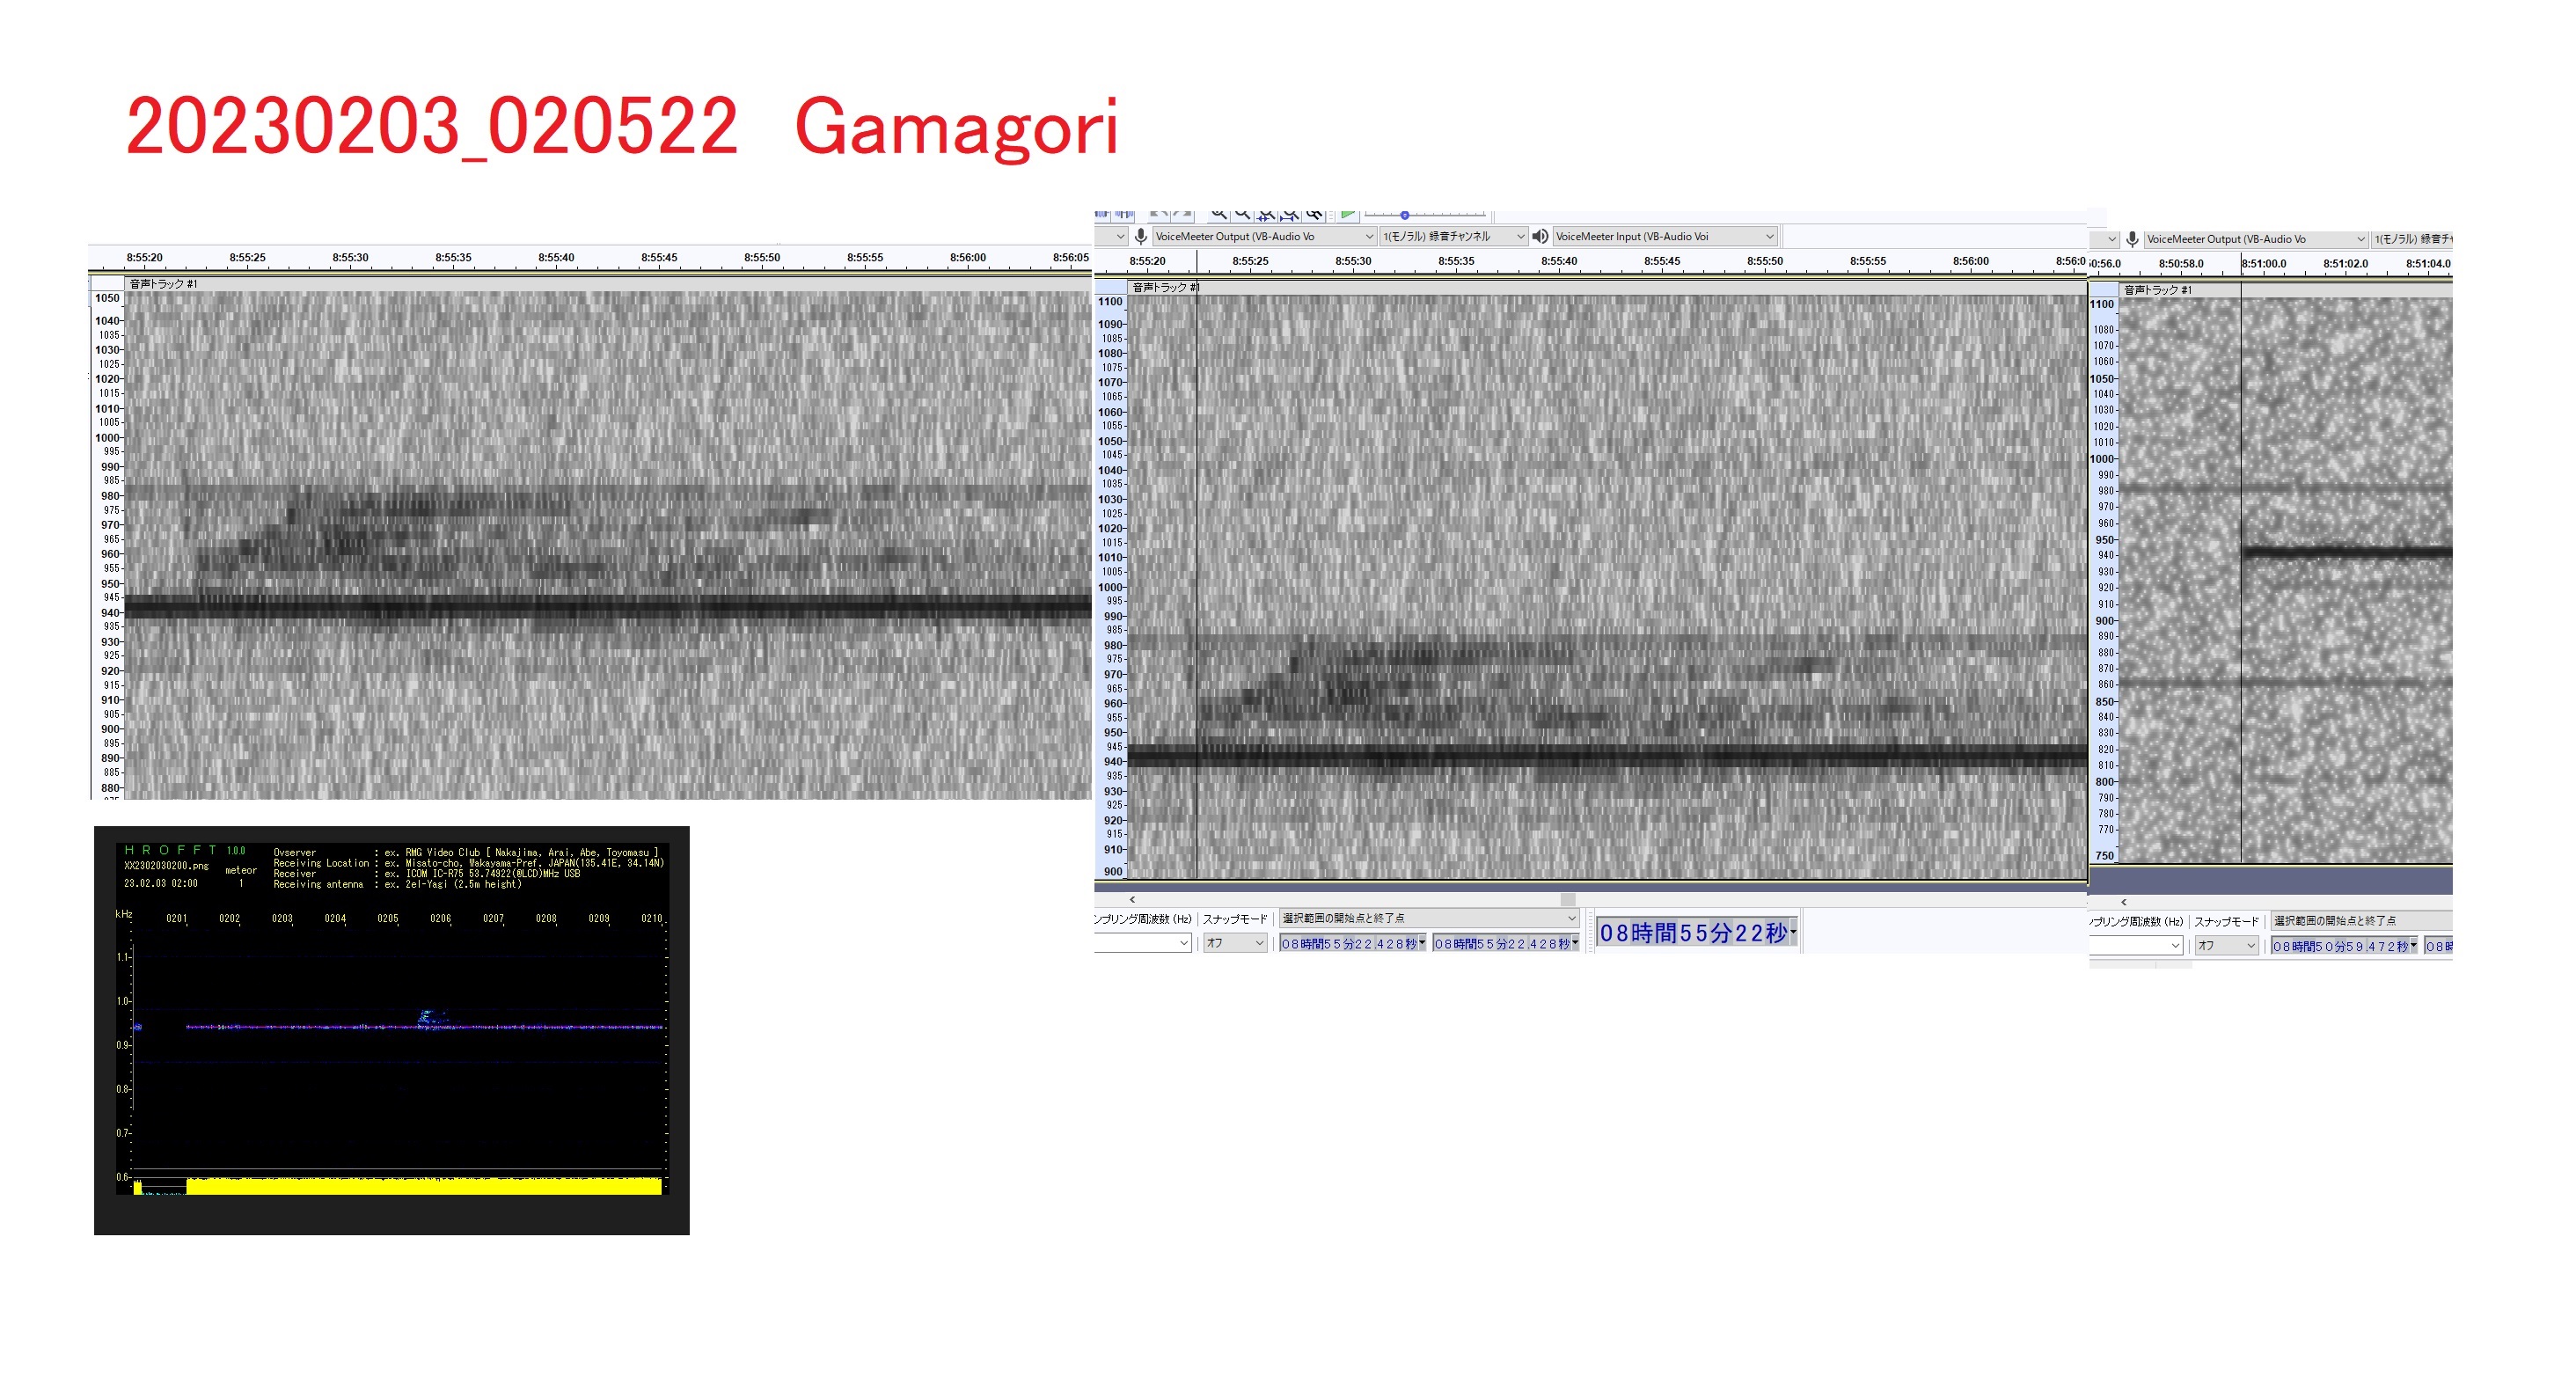Adjust the playback speed slider knob
The width and height of the screenshot is (2576, 1376).
tap(1404, 215)
